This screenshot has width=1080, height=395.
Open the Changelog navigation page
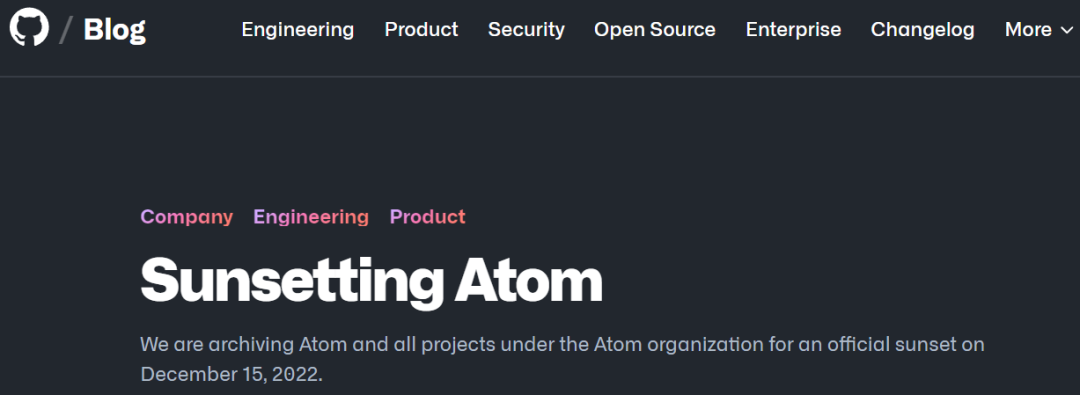point(922,30)
